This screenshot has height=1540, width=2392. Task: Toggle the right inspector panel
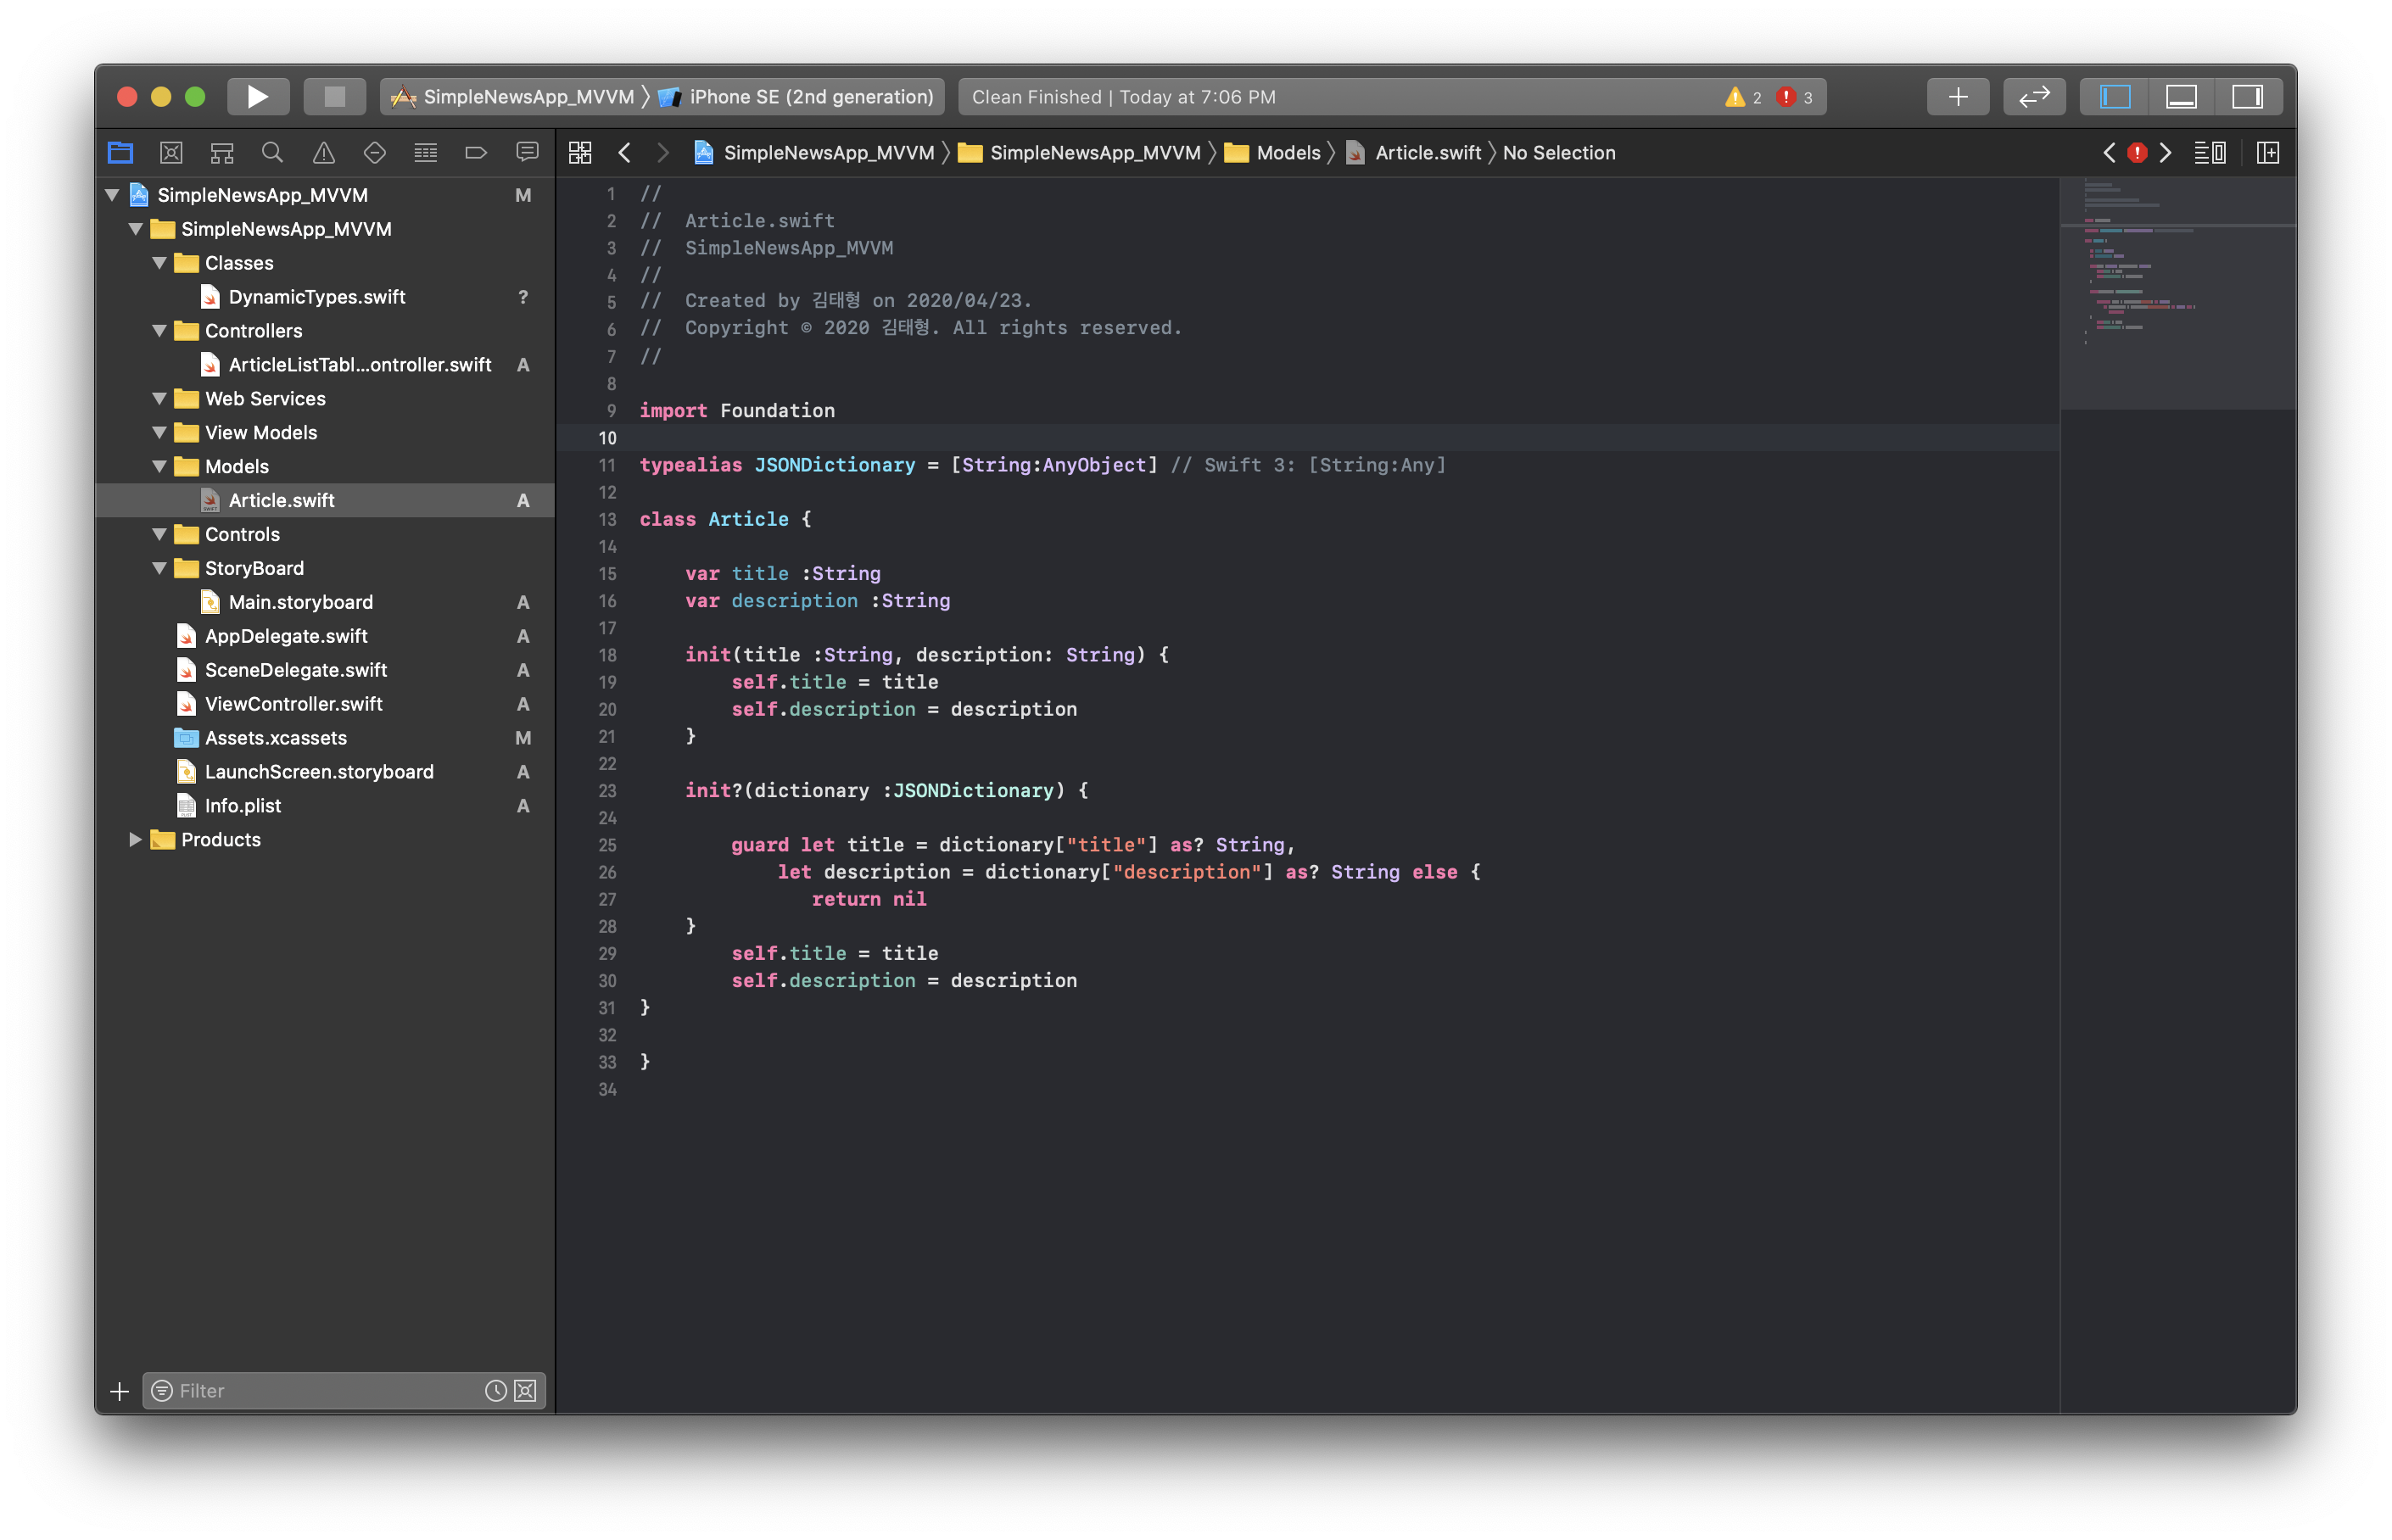[x=2246, y=97]
